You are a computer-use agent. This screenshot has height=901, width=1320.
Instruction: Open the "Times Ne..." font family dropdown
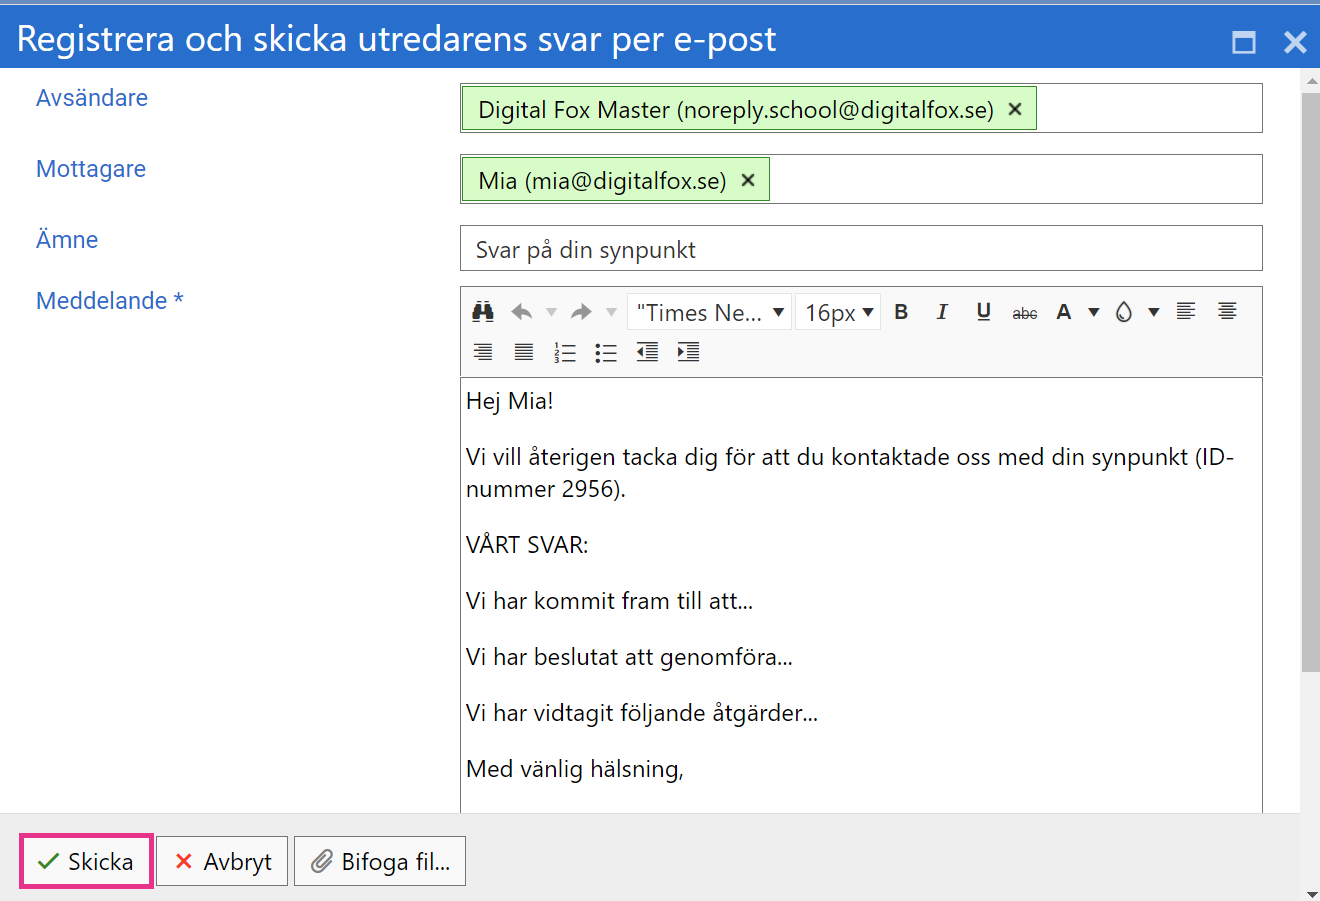tap(709, 312)
